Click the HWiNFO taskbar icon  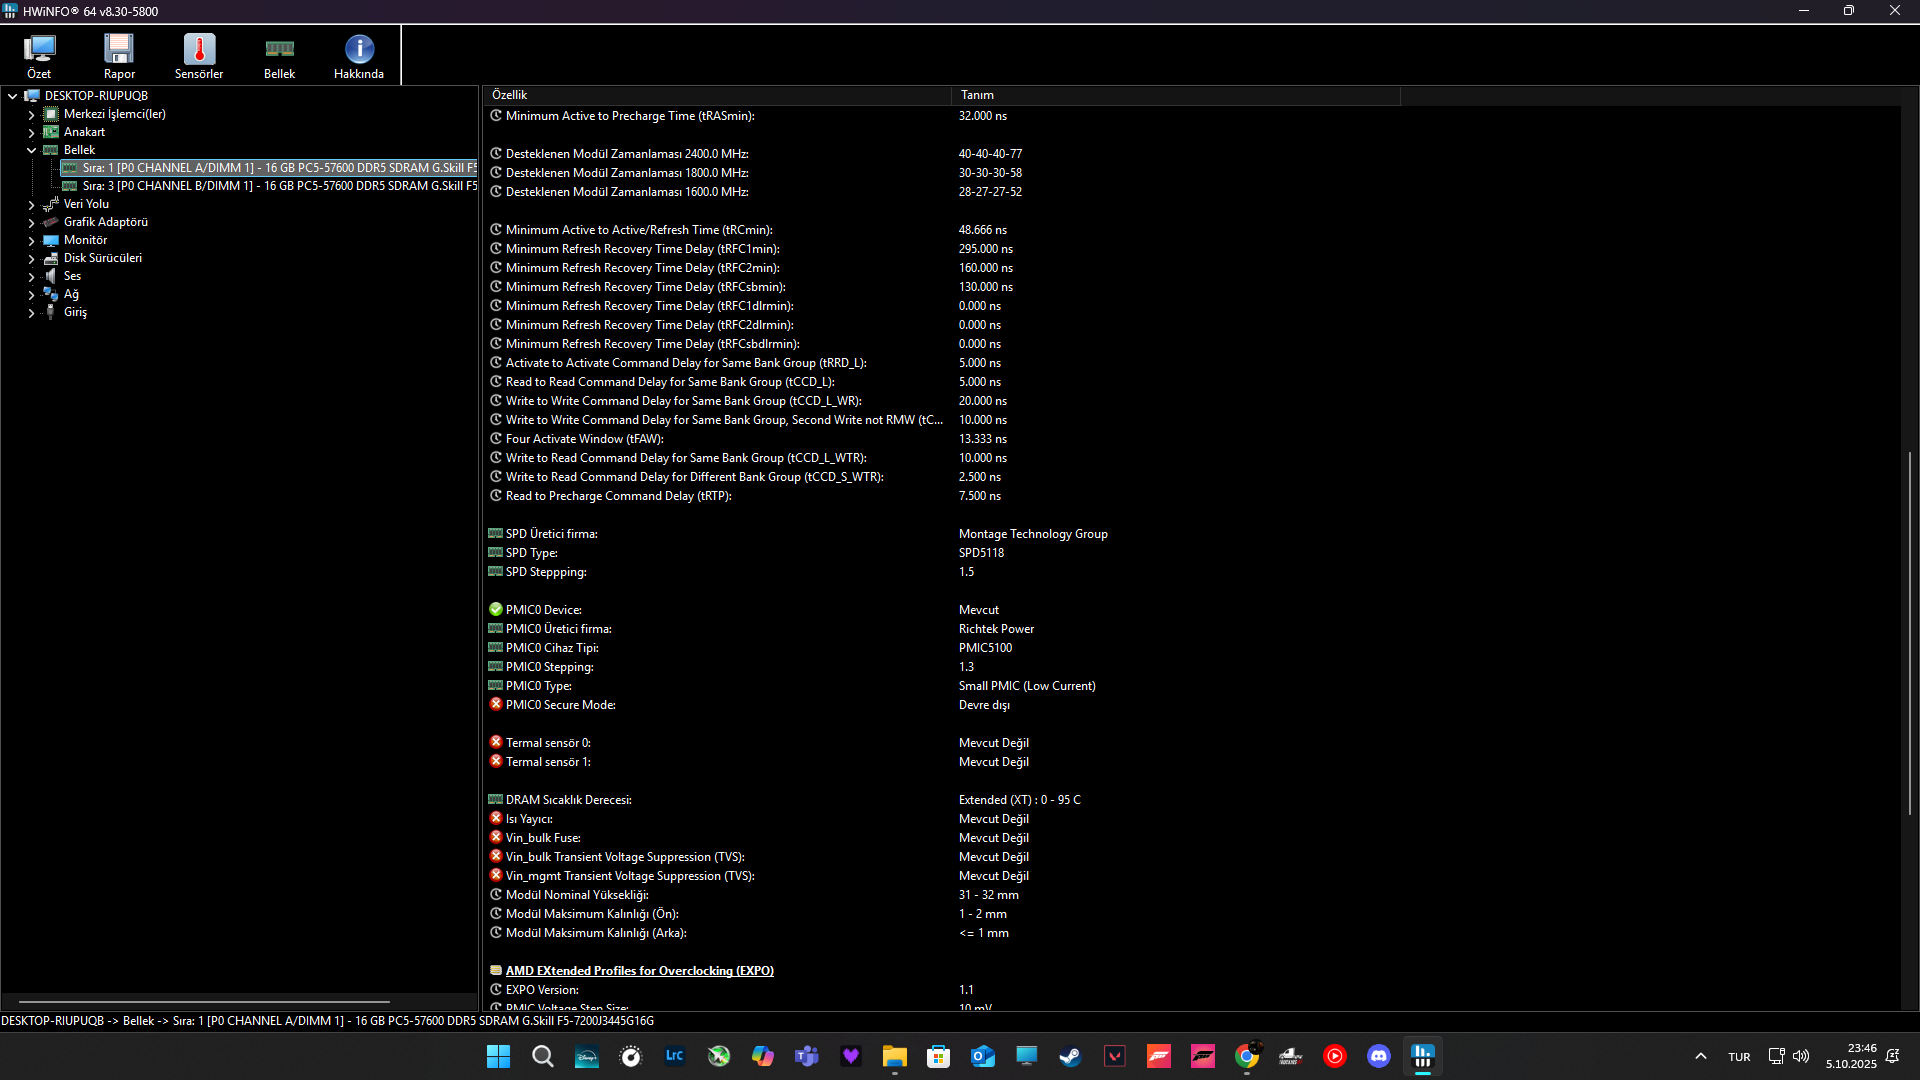click(1423, 1056)
